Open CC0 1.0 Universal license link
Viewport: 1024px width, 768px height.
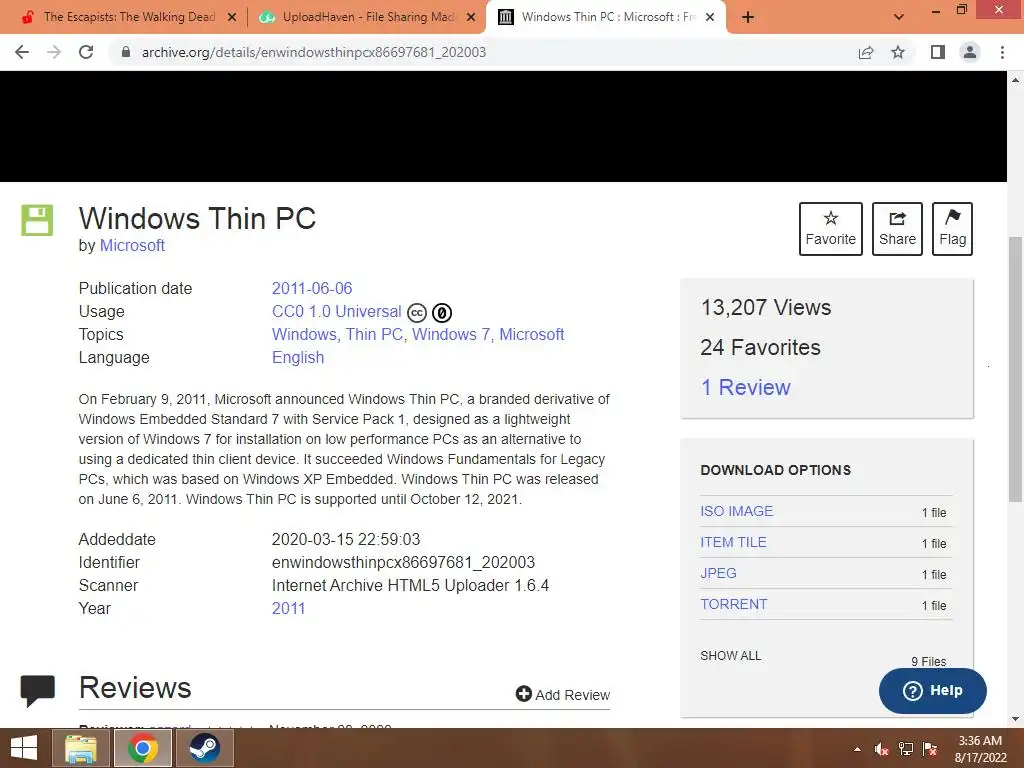coord(336,312)
